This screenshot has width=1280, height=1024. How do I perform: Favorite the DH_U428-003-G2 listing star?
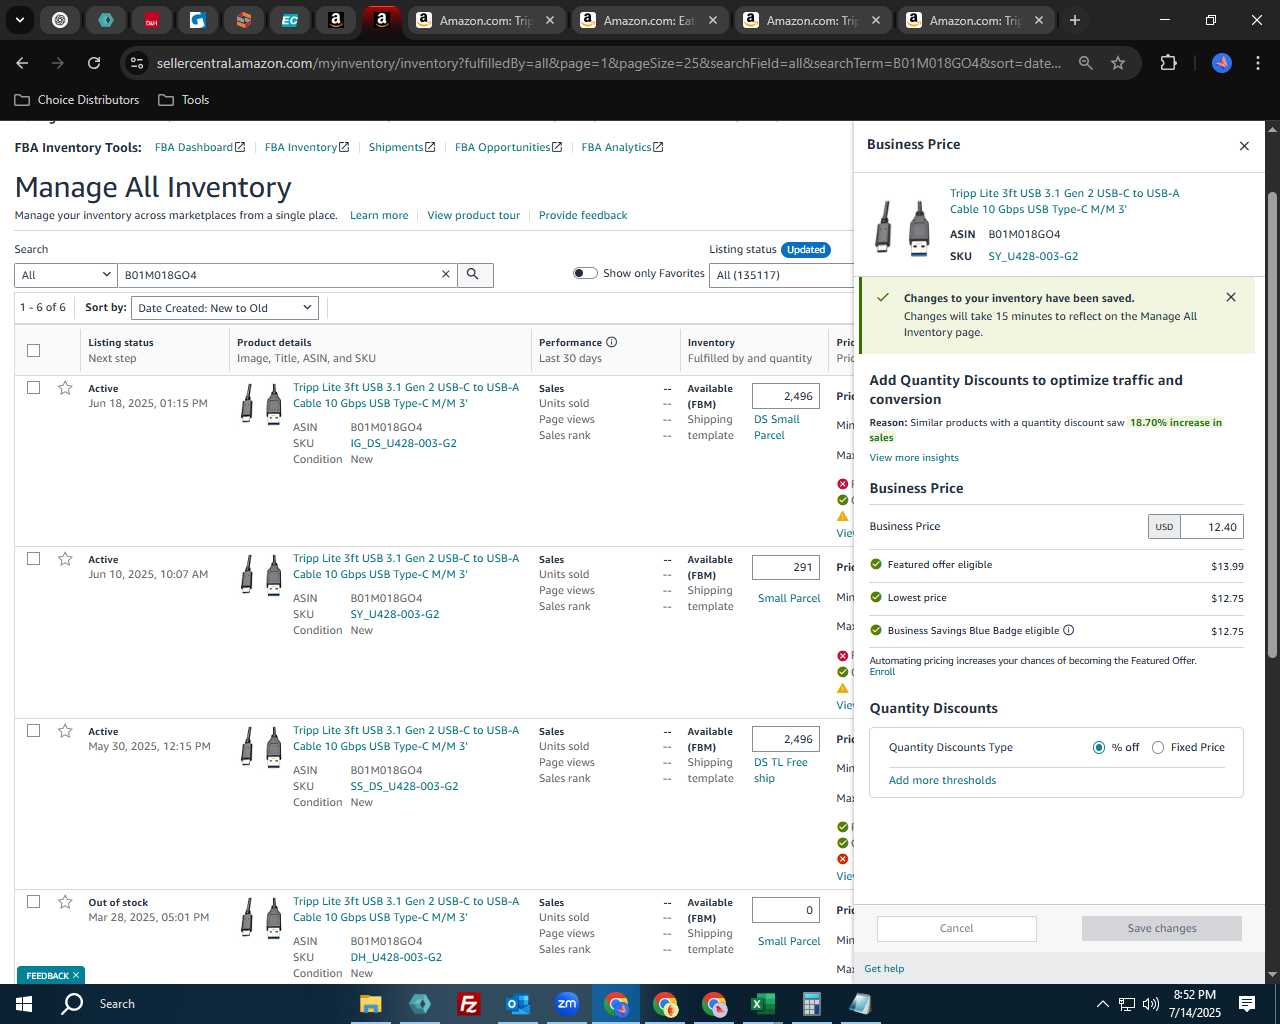[x=65, y=902]
